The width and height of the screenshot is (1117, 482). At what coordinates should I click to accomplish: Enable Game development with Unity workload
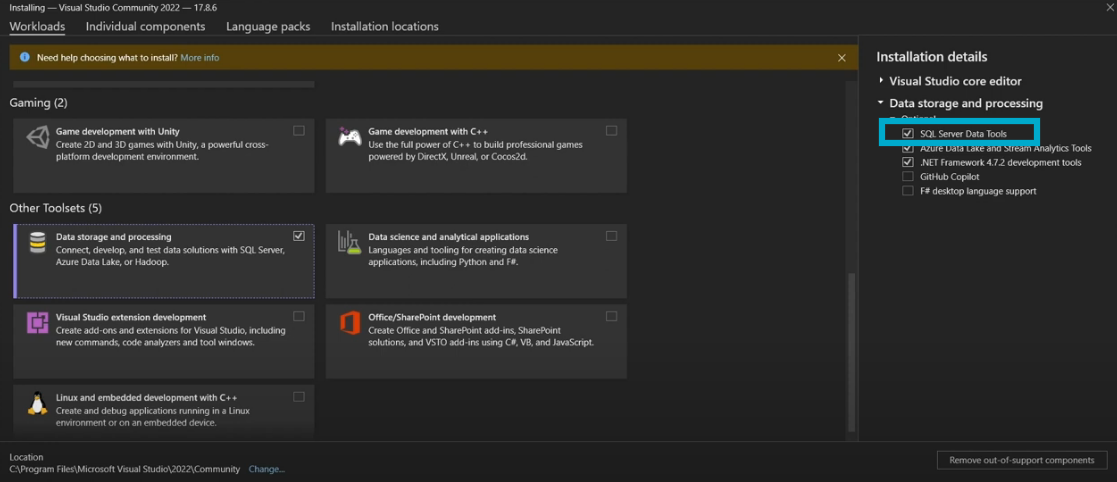pyautogui.click(x=298, y=131)
